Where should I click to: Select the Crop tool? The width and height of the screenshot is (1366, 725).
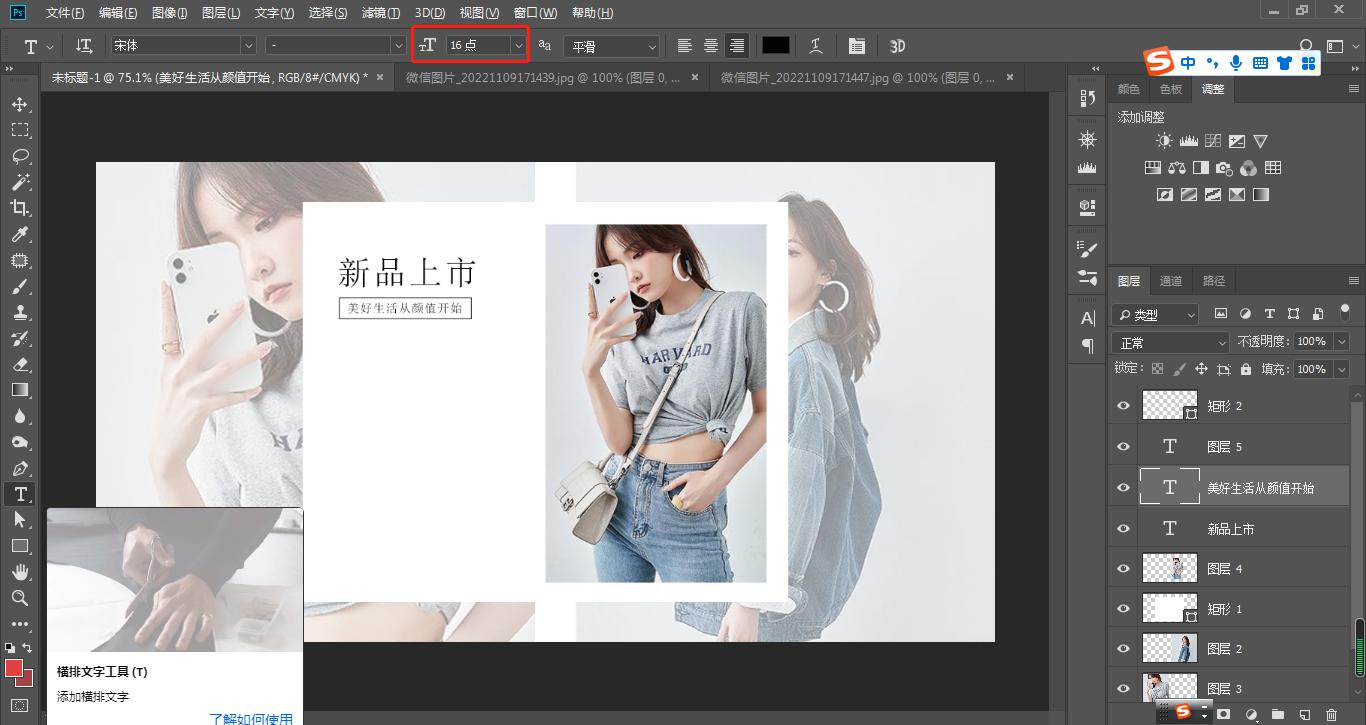[22, 207]
